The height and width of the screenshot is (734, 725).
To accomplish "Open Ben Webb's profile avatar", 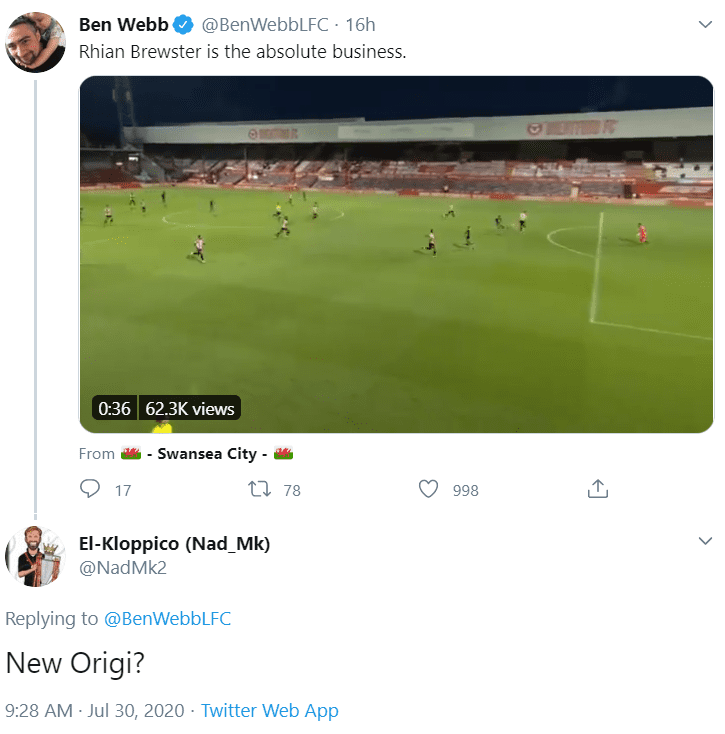I will pos(36,42).
